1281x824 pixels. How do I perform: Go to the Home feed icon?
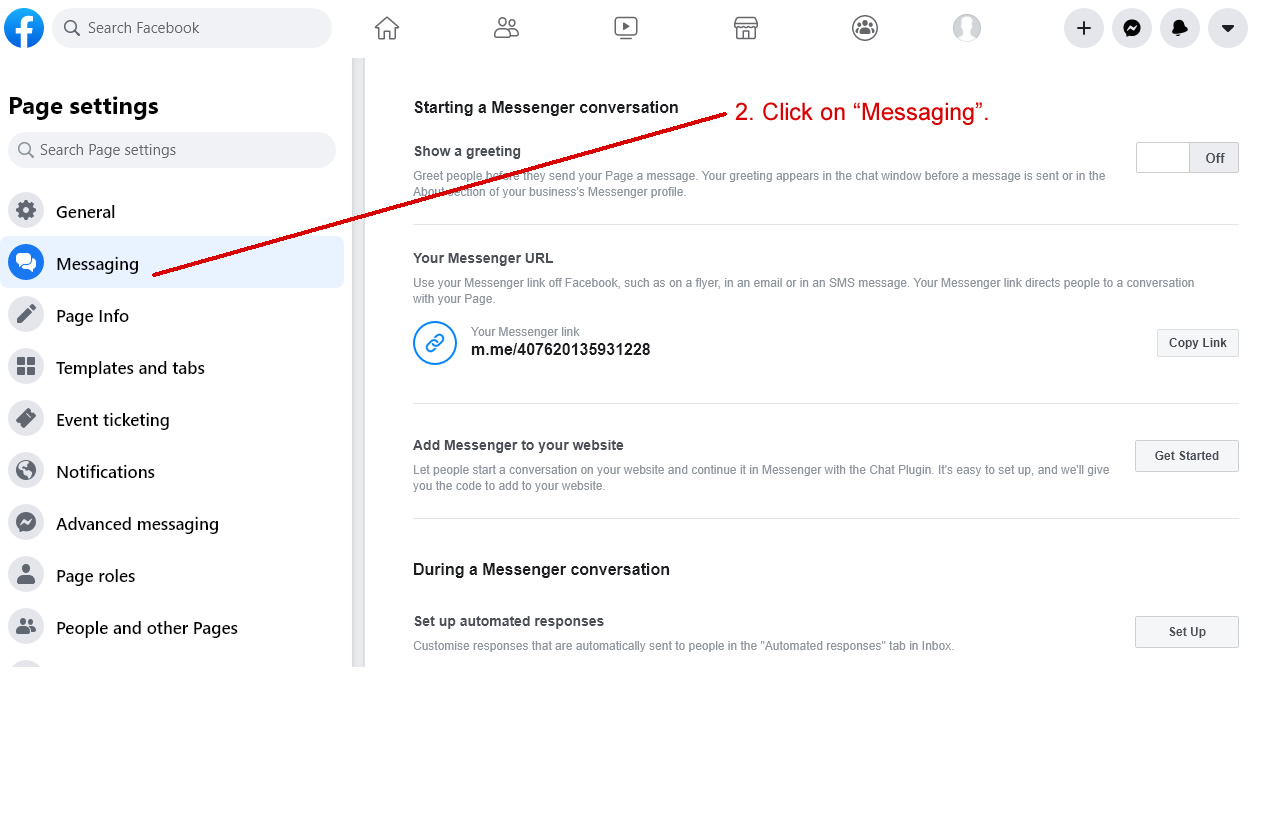[x=387, y=28]
